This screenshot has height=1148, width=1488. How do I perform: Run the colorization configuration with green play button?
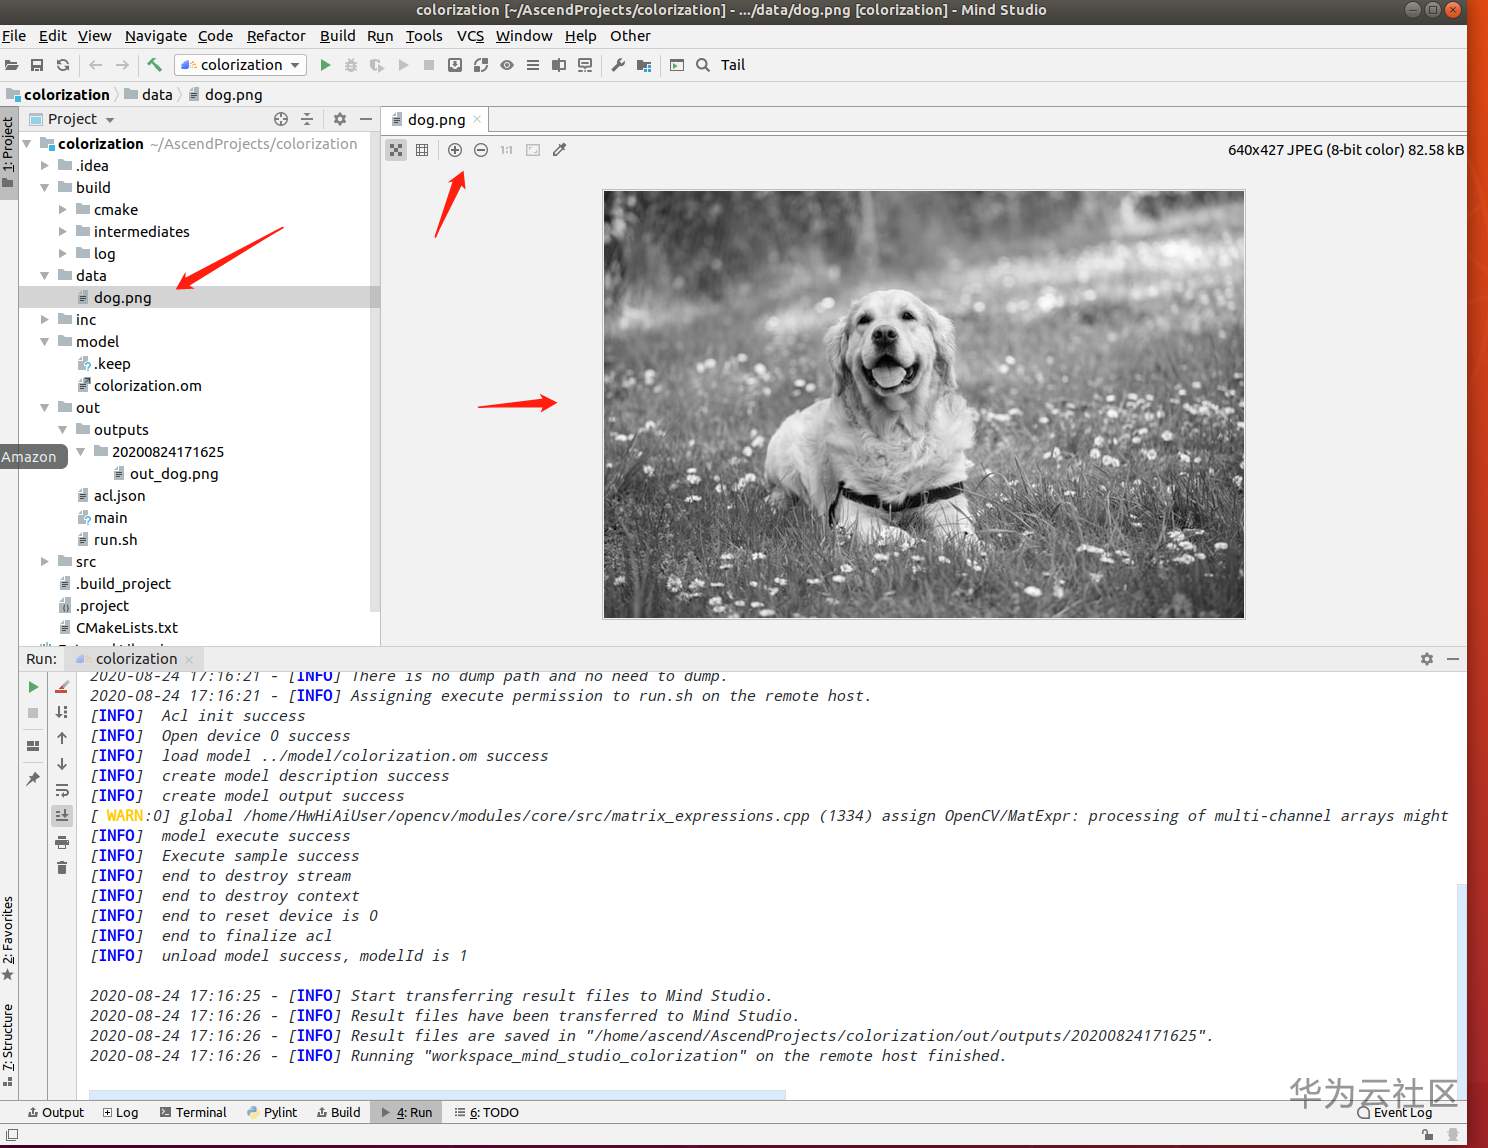tap(325, 65)
